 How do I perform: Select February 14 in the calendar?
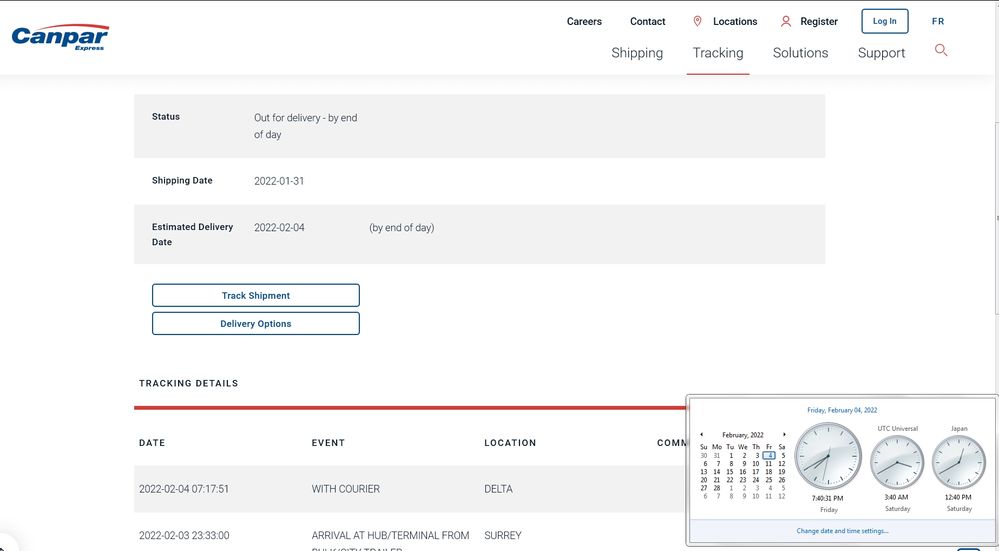[717, 472]
